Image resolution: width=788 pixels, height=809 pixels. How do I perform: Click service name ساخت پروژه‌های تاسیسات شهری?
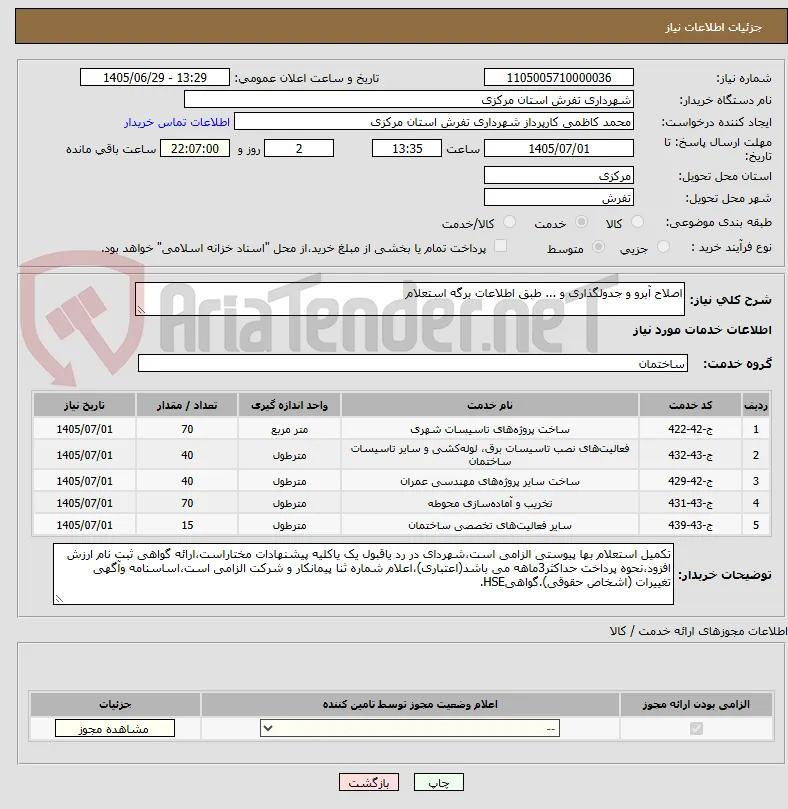pos(490,429)
